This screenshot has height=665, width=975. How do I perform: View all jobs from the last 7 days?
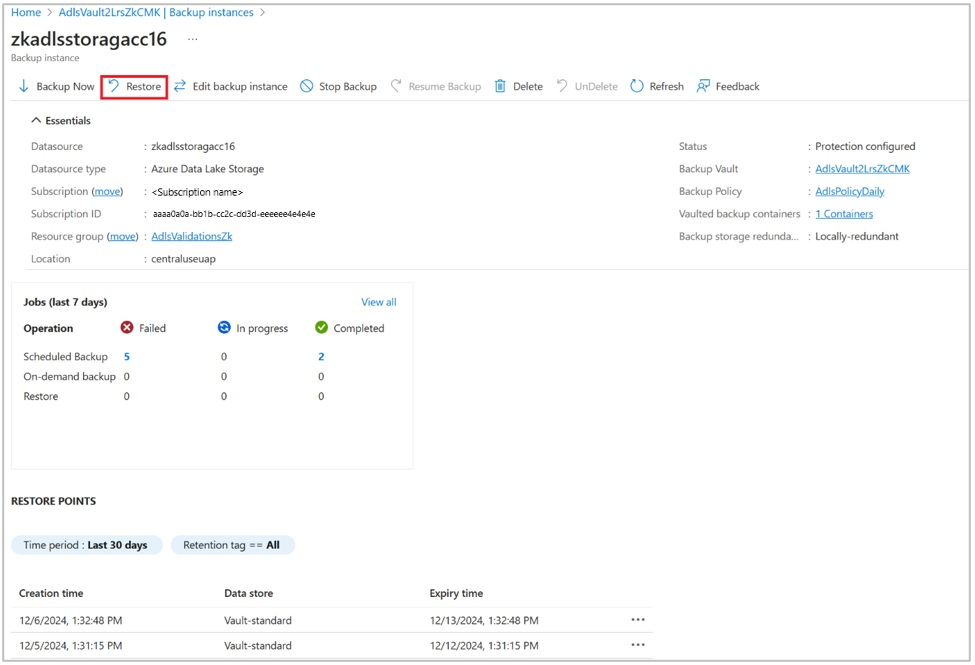pos(379,302)
